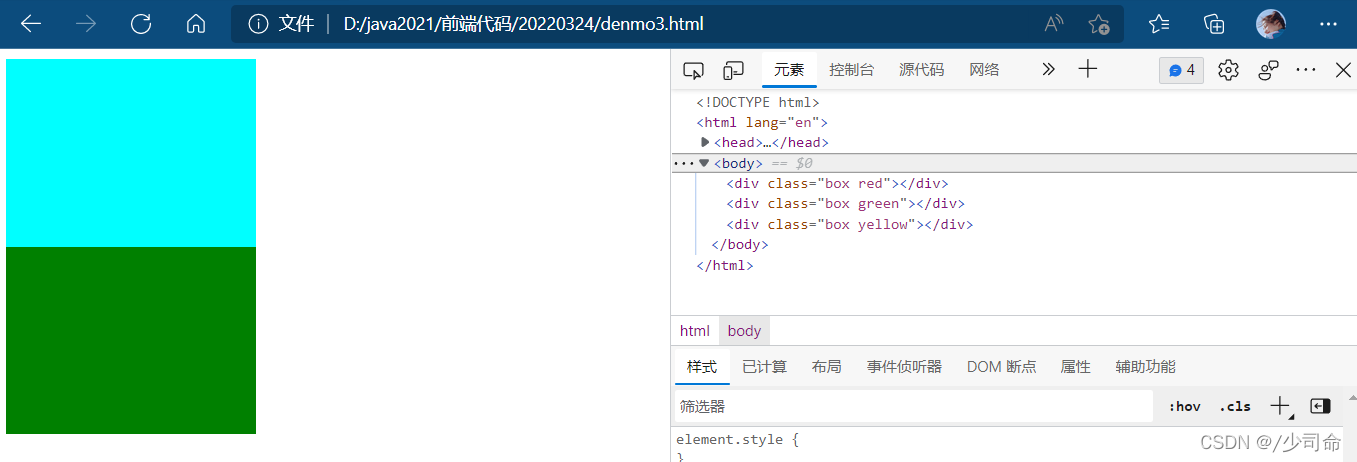The image size is (1357, 462).
Task: Open the 4 issues counter
Action: (1182, 70)
